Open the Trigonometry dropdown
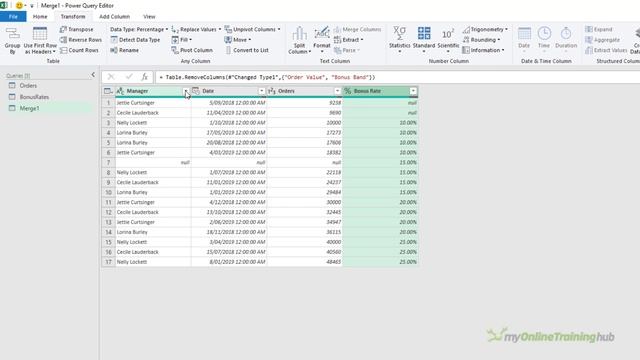Screen dimensions: 640x360 [485, 29]
